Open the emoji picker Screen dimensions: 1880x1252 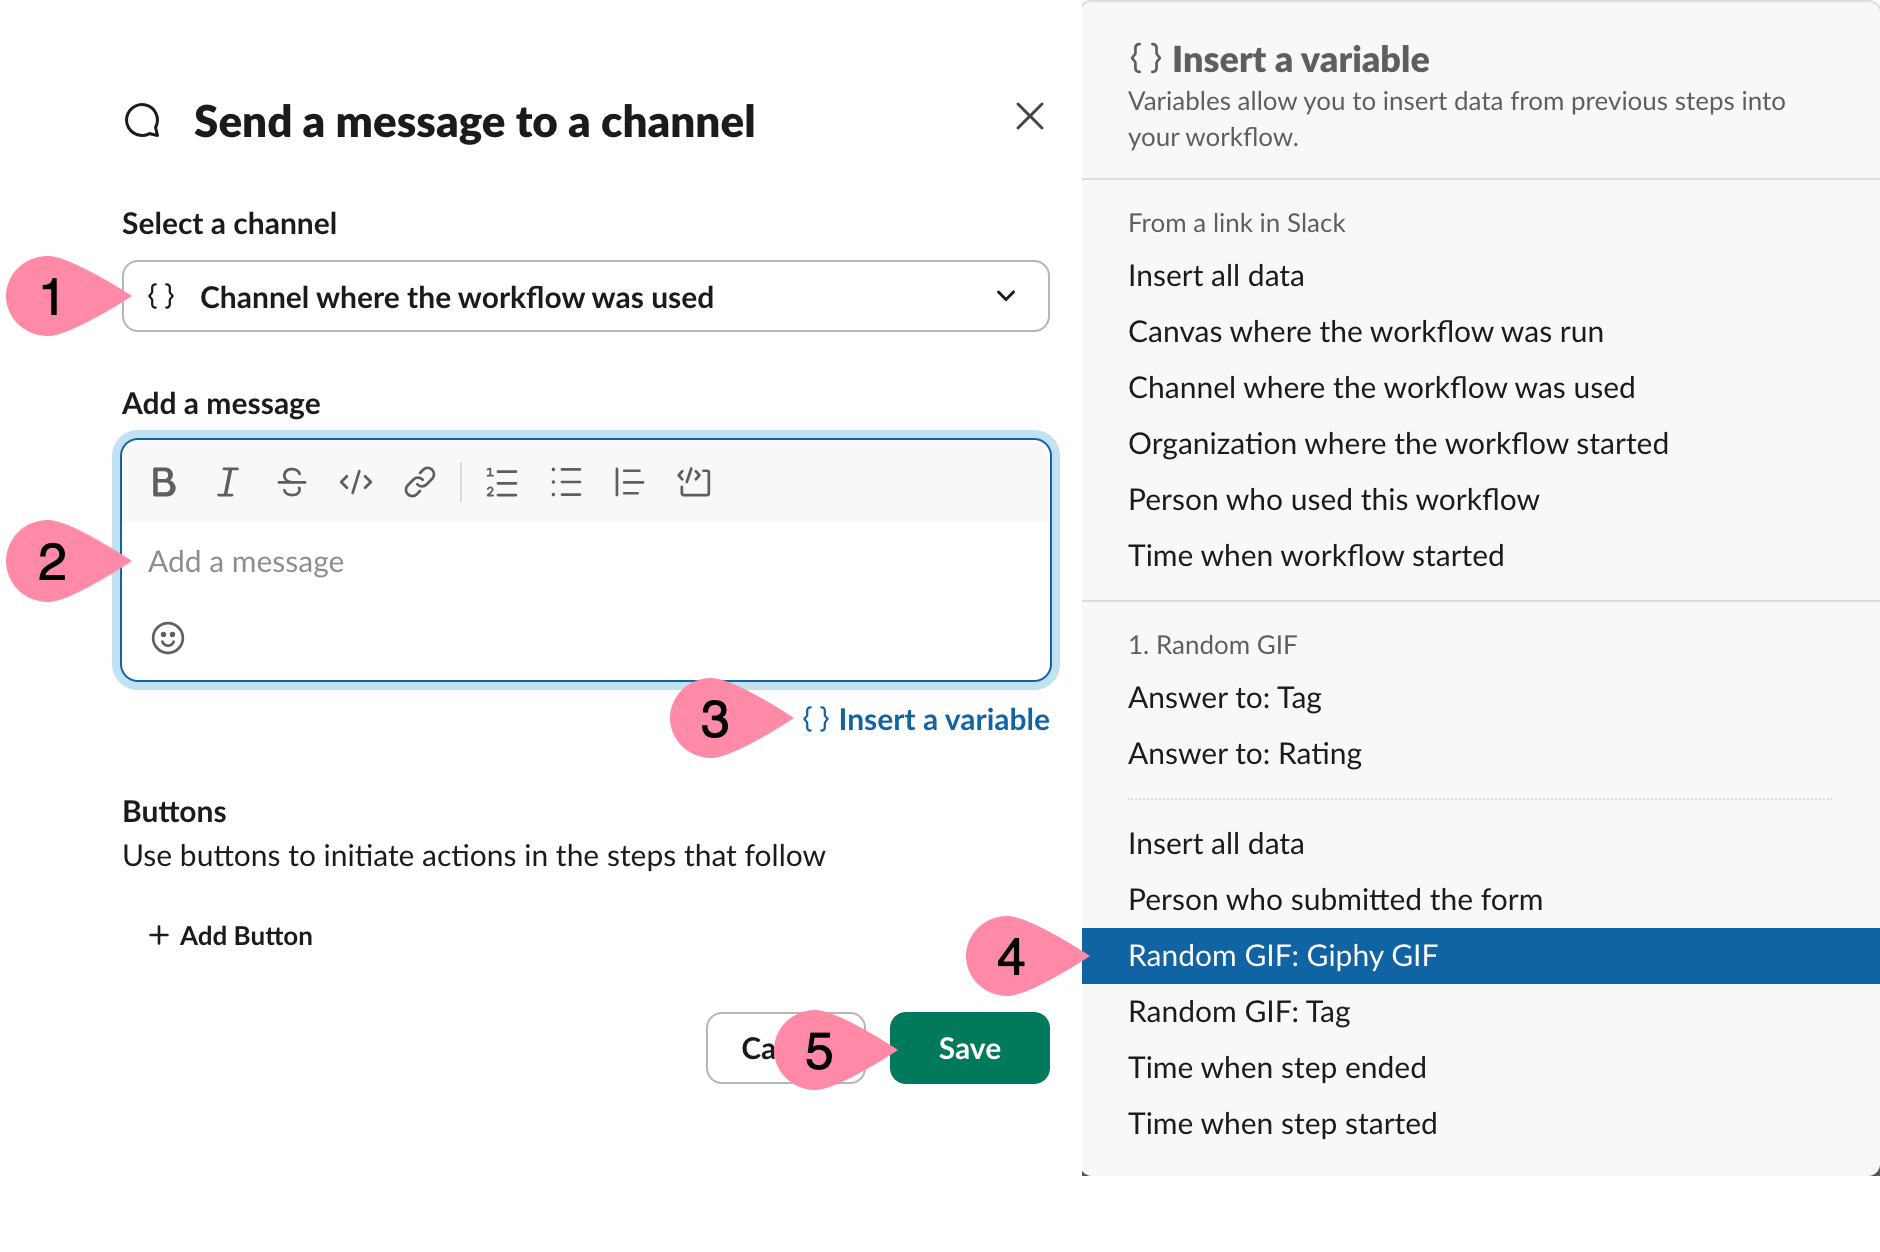click(x=168, y=638)
